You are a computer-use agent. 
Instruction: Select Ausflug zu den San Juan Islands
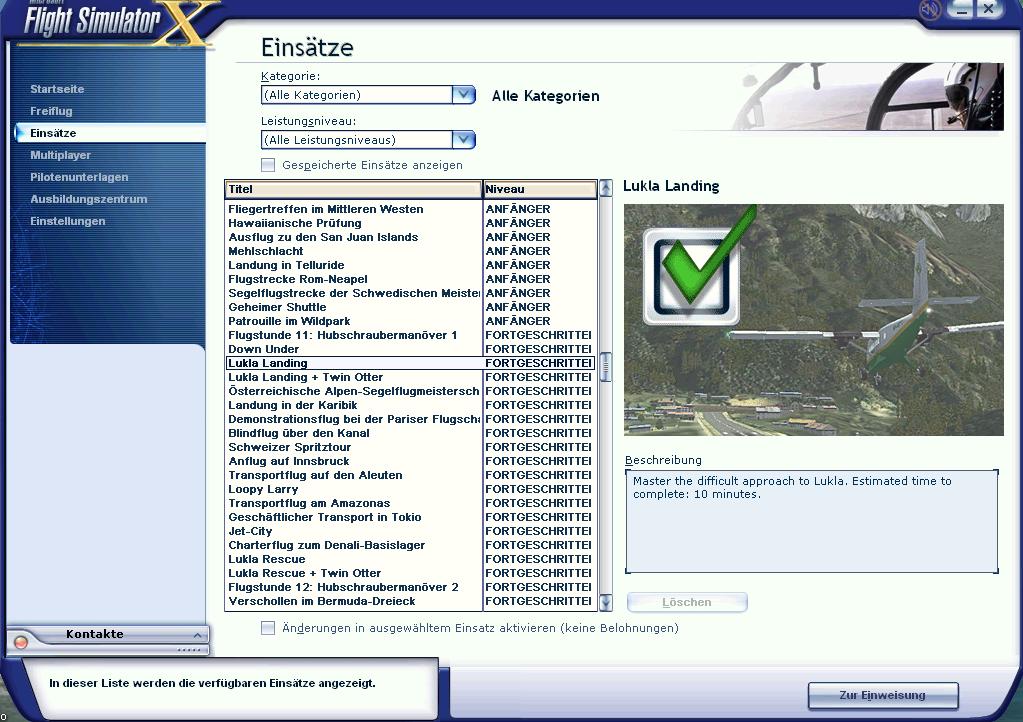[410, 237]
